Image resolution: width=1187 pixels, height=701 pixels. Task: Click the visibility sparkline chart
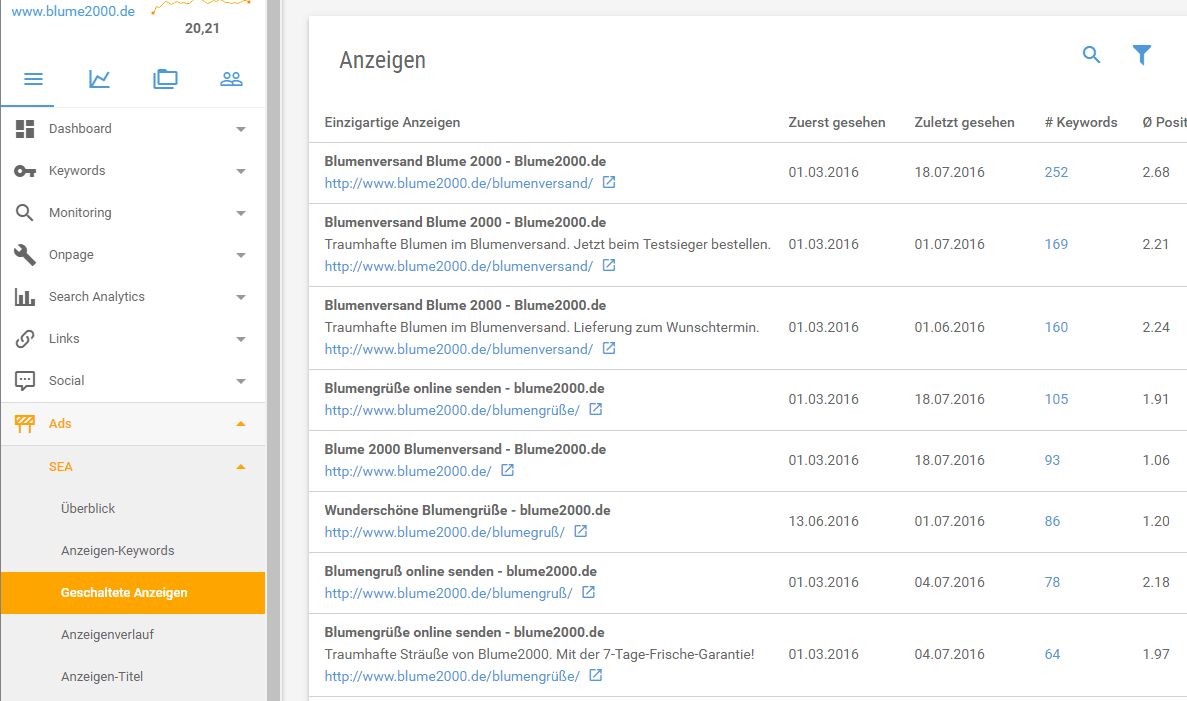[x=201, y=7]
